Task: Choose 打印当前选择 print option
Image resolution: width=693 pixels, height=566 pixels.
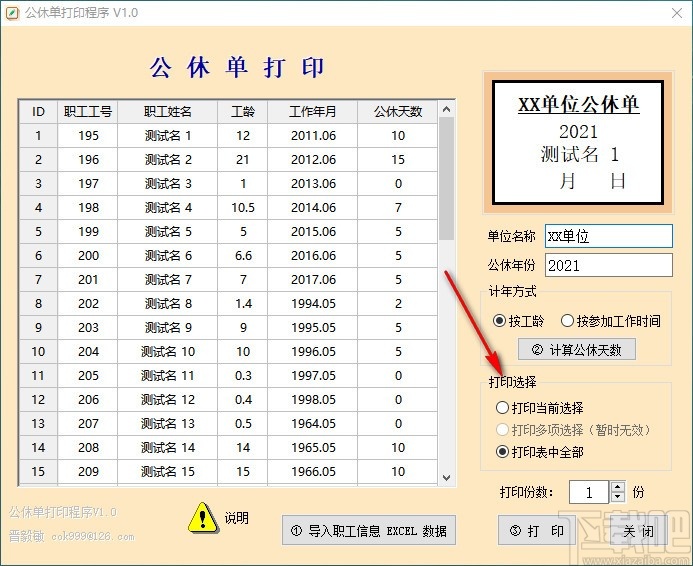Action: pyautogui.click(x=540, y=407)
